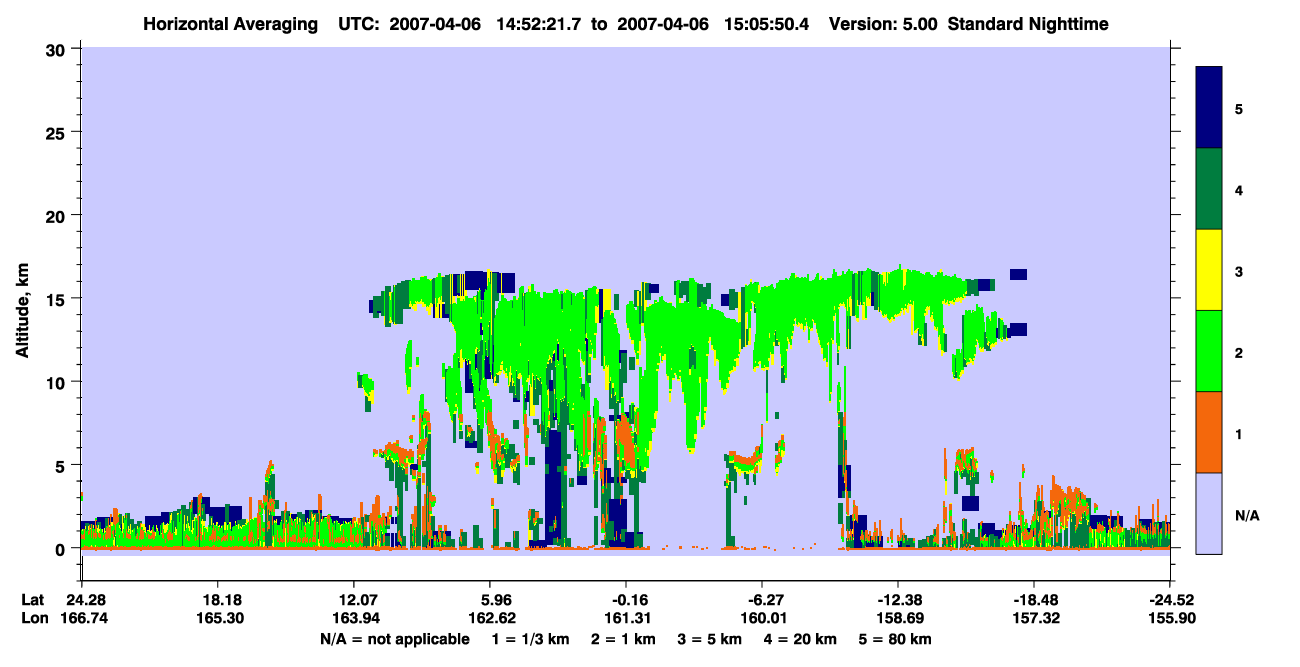This screenshot has height=667, width=1300.
Task: Click the latitude label -0.16
Action: (x=626, y=600)
